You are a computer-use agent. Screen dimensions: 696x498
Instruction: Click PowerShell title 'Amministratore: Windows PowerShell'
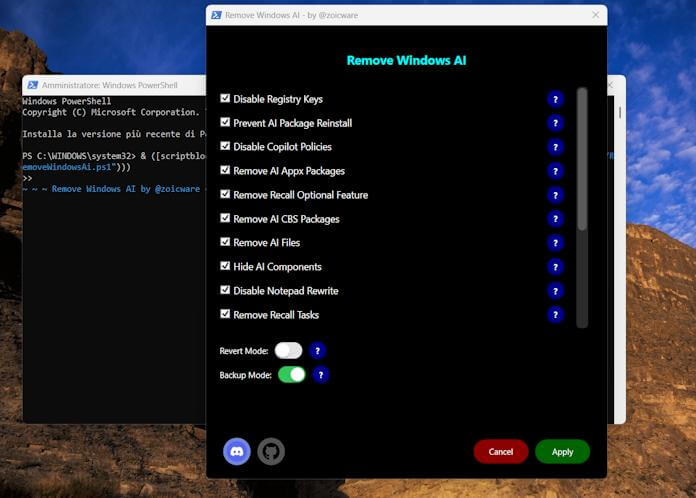click(110, 85)
